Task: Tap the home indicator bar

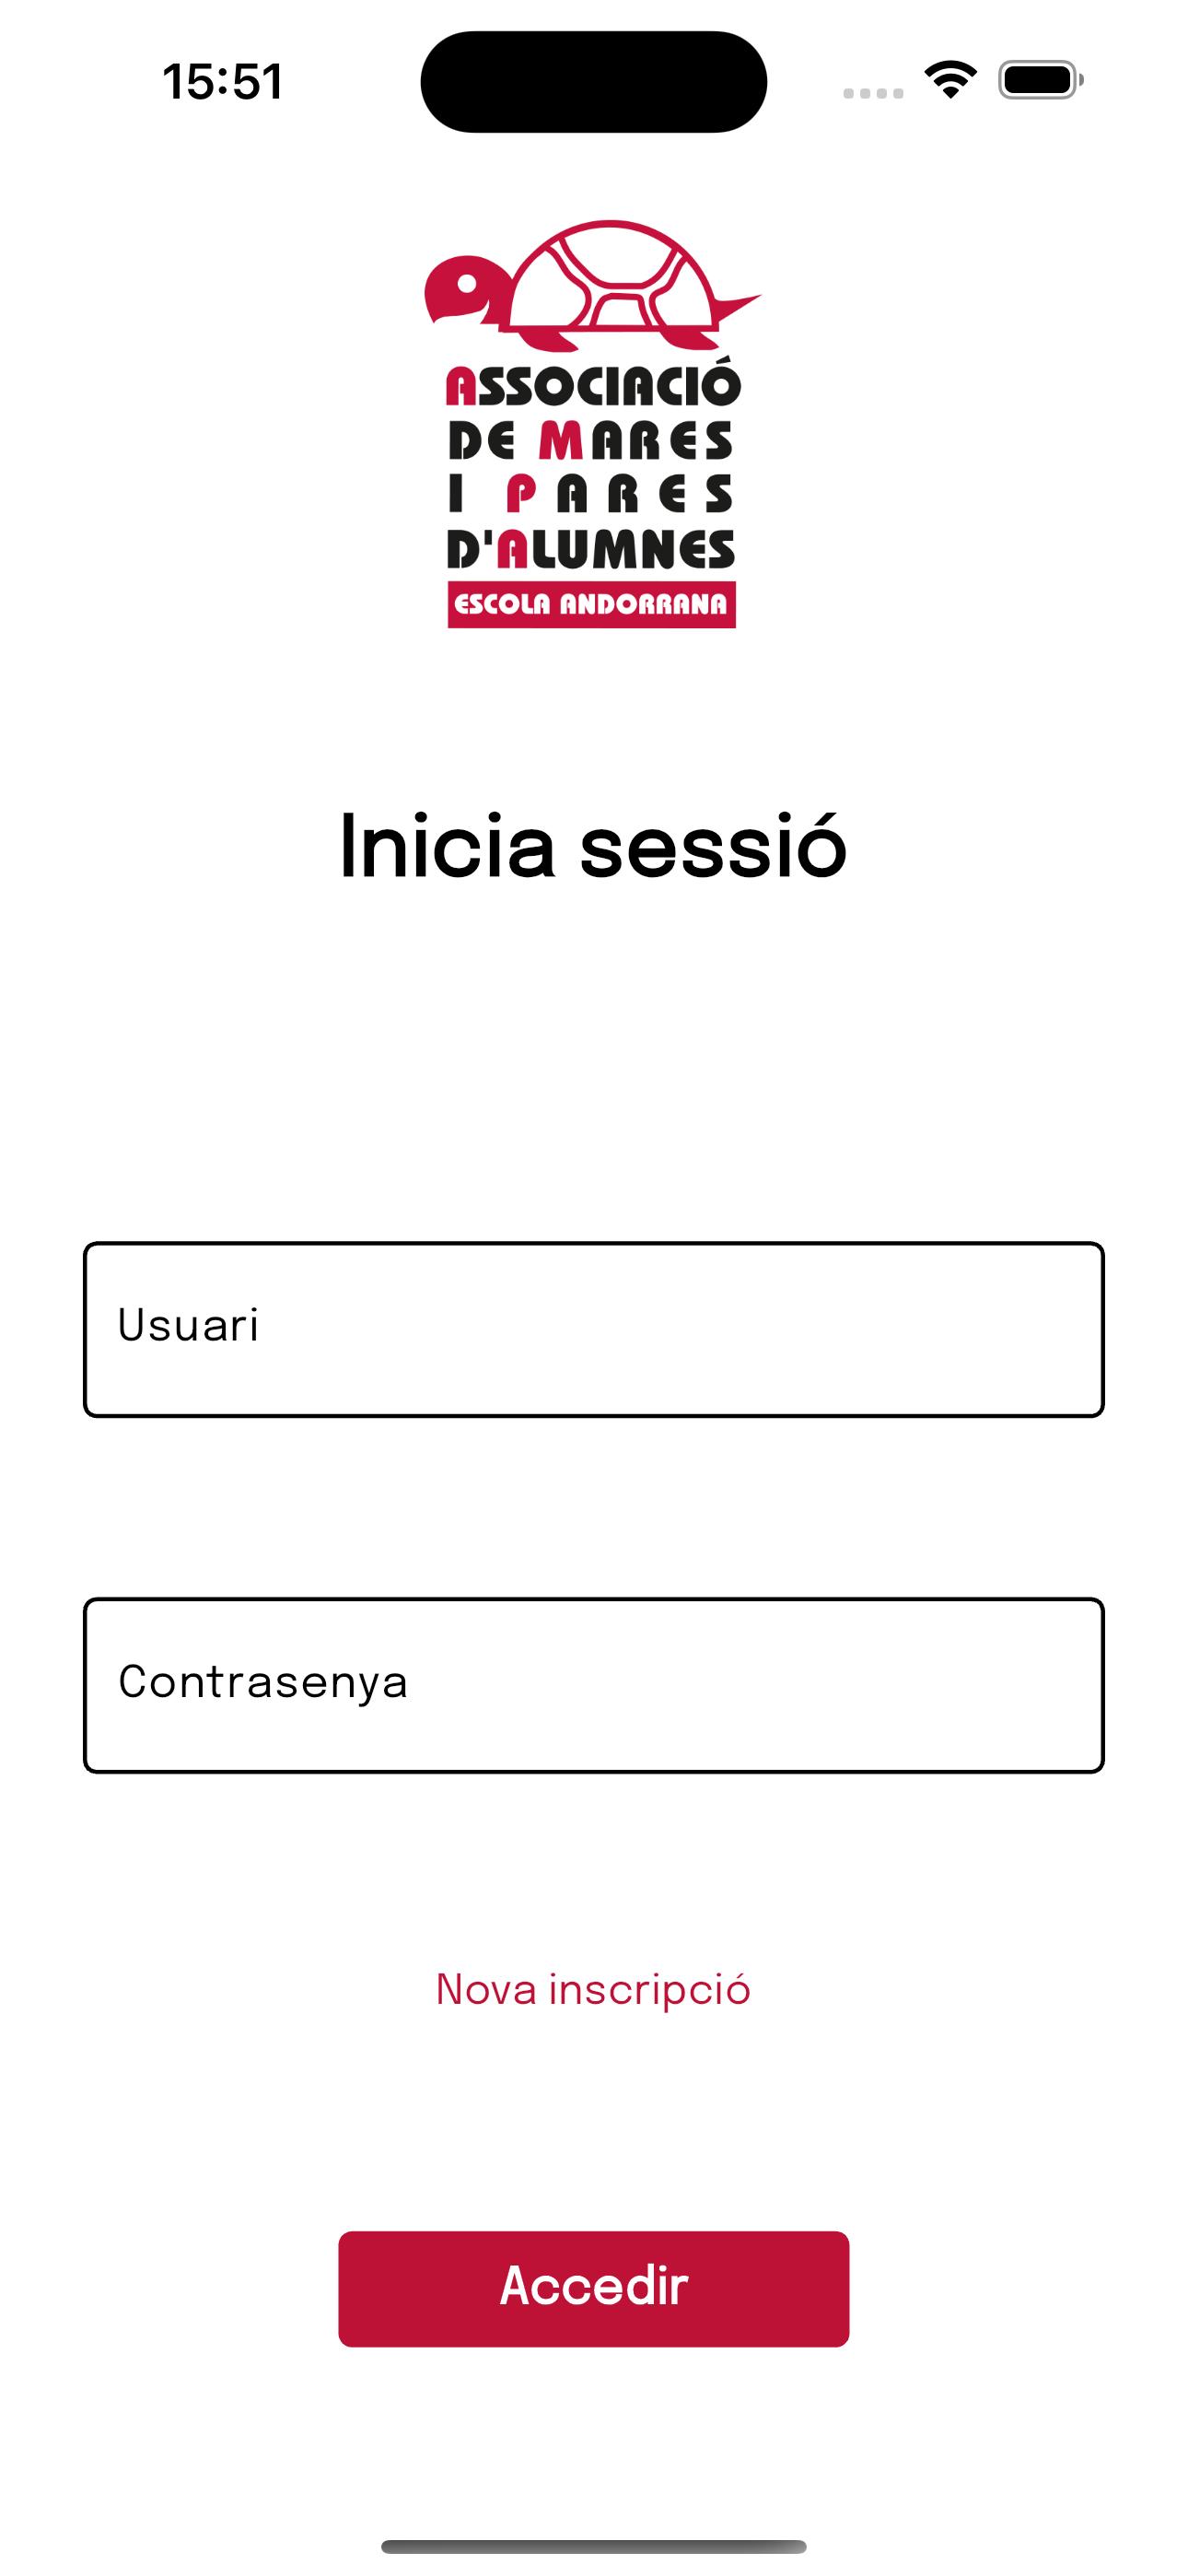Action: (x=594, y=2546)
